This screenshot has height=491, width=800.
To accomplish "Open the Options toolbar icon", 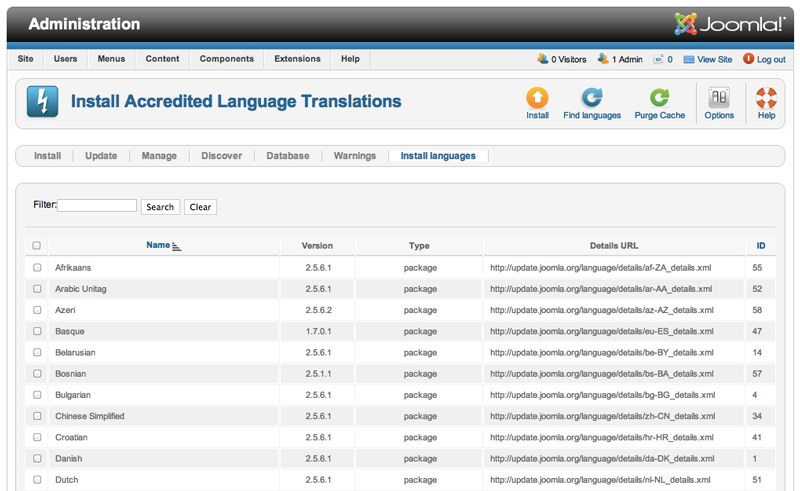I will pyautogui.click(x=719, y=99).
